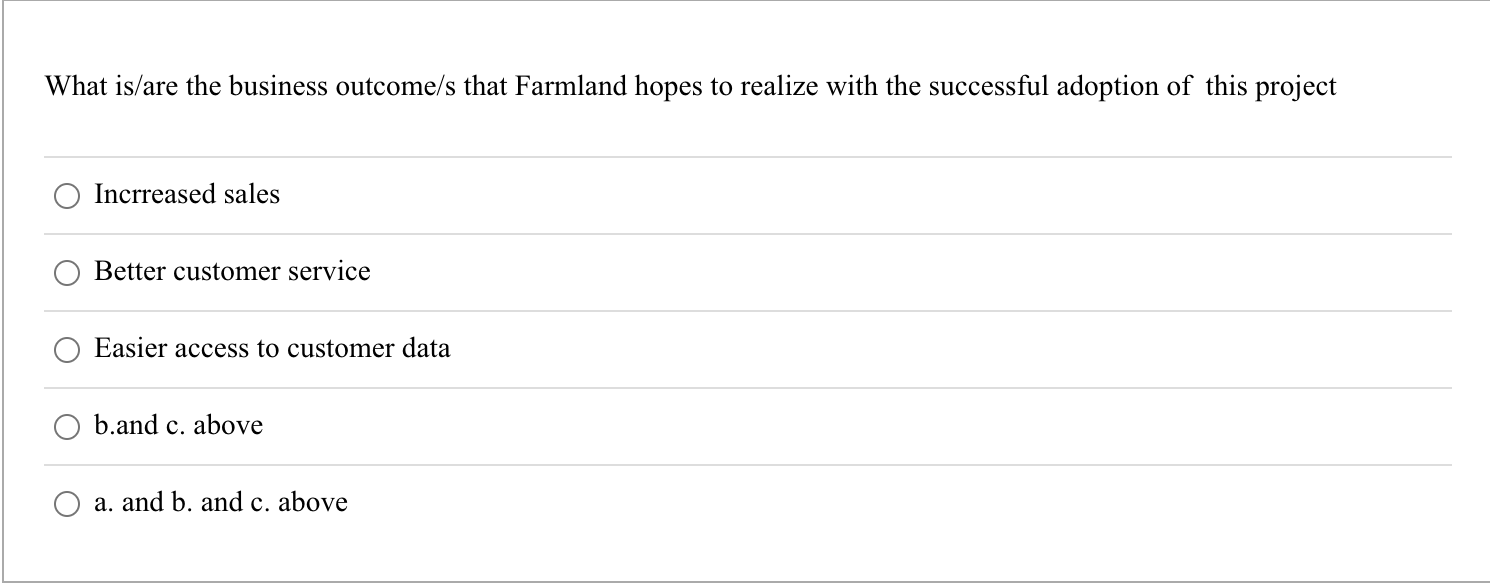1490x586 pixels.
Task: Click the 'b.and c. above' label
Action: pos(177,425)
